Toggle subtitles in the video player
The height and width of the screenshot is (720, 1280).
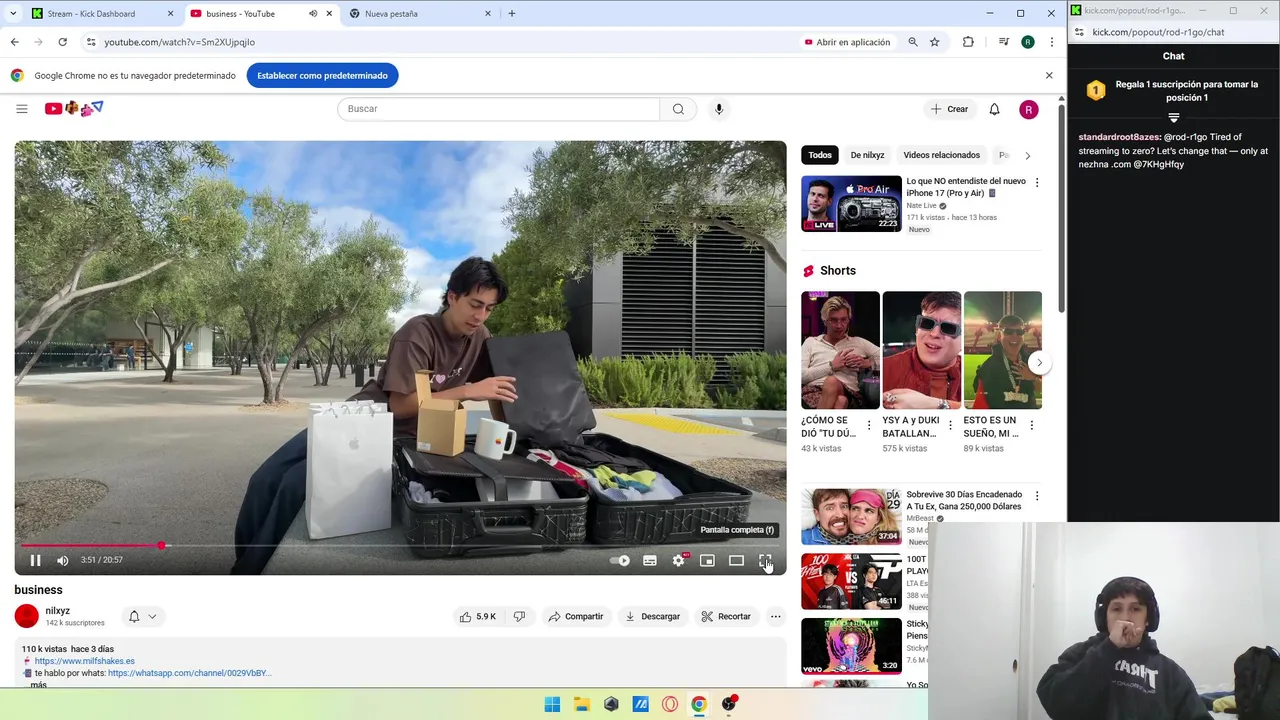(x=650, y=560)
